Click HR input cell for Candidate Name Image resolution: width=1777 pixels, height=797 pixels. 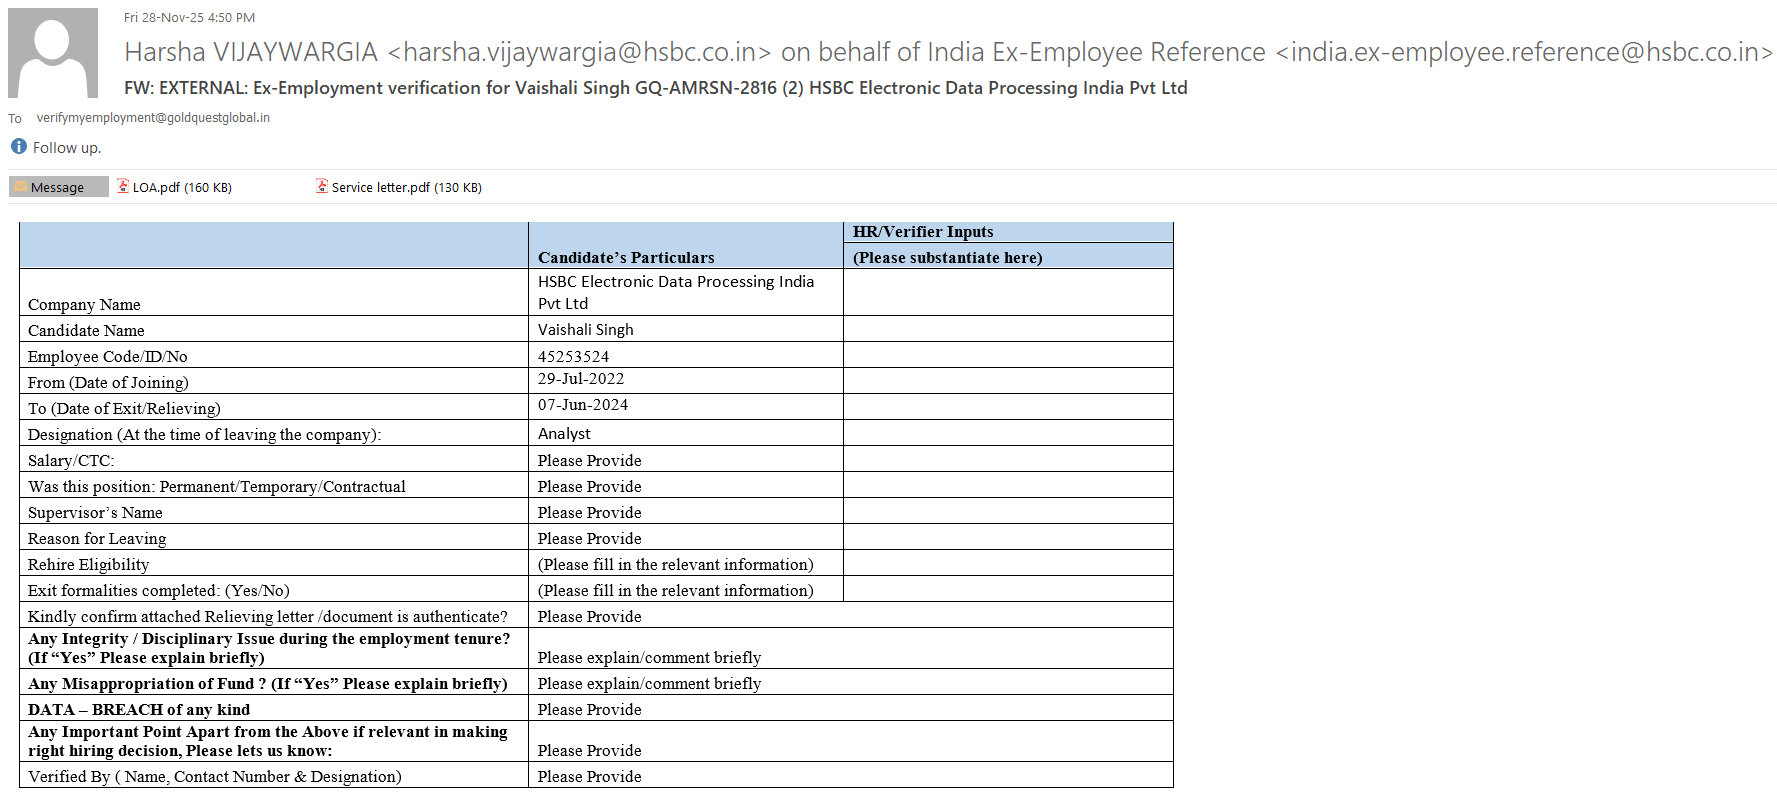[x=1008, y=329]
